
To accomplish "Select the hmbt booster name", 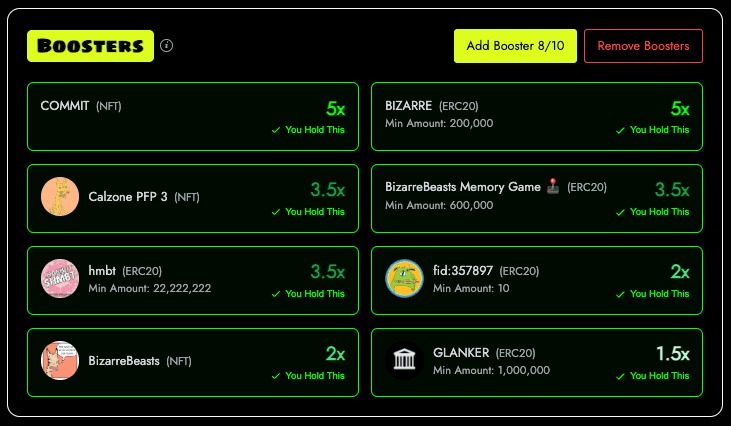I will tap(102, 271).
